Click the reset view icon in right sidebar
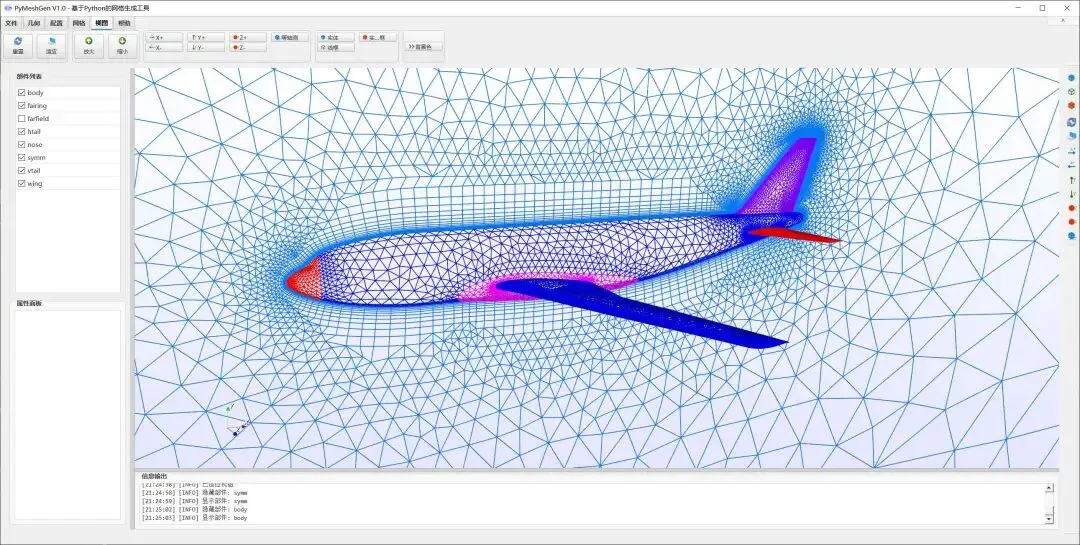 click(x=1071, y=122)
